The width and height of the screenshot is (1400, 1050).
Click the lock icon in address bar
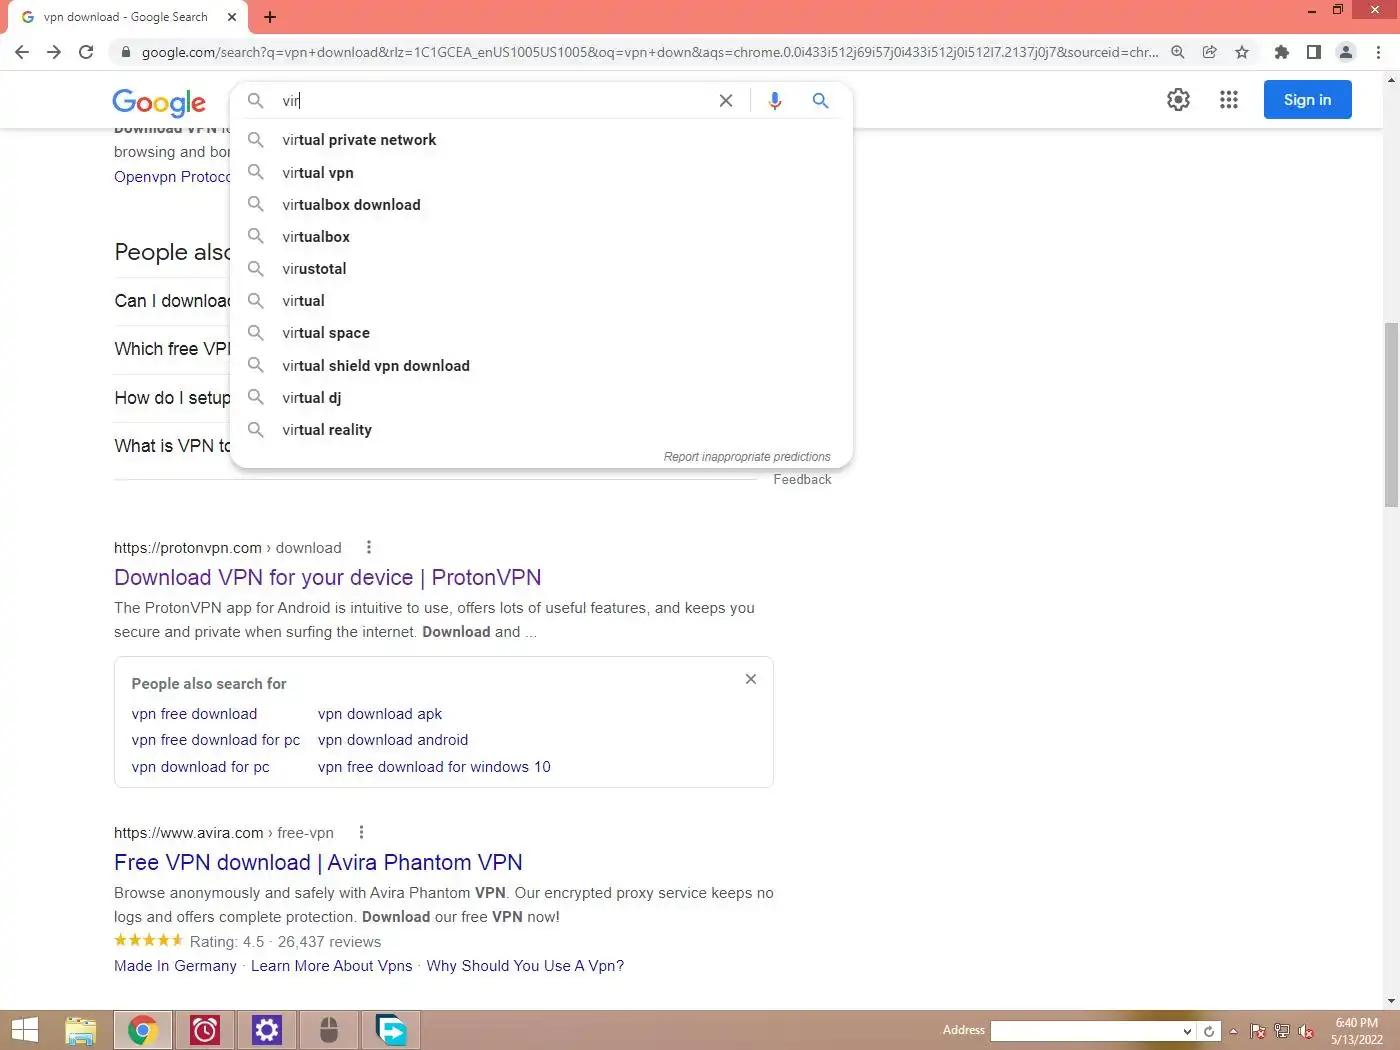(x=125, y=52)
